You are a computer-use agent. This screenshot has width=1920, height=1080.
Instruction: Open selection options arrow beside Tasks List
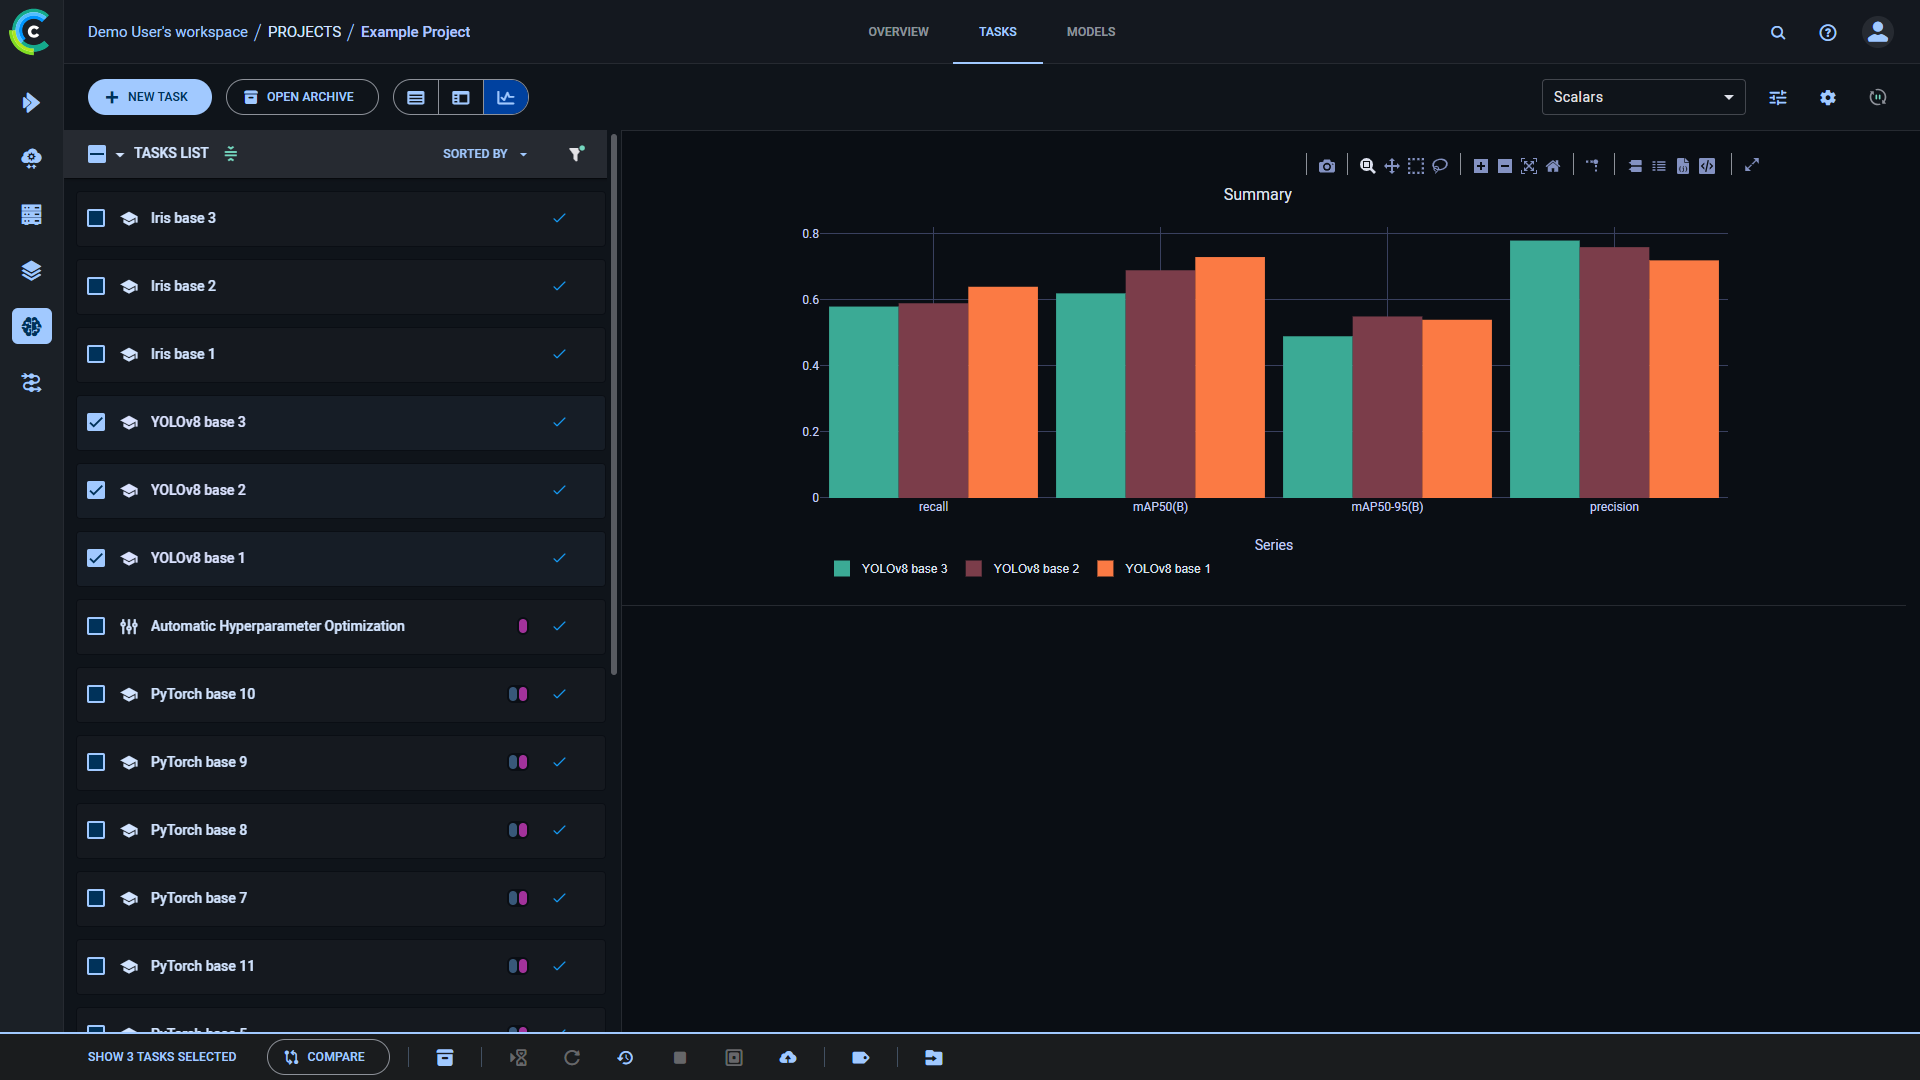point(120,154)
